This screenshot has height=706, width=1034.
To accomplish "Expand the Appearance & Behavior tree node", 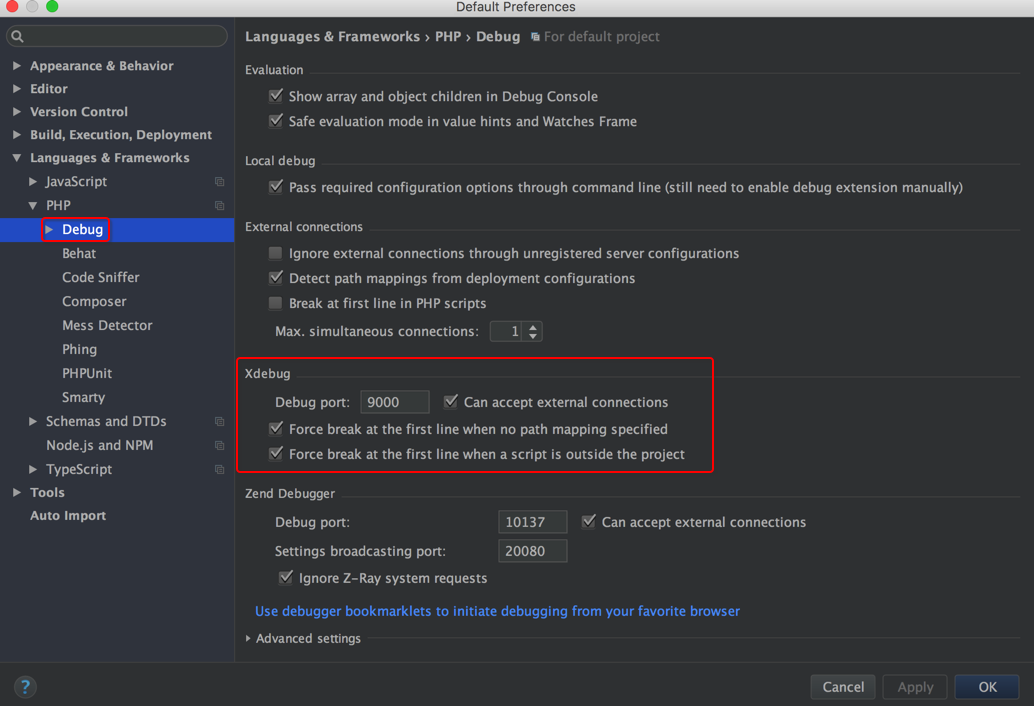I will (17, 66).
